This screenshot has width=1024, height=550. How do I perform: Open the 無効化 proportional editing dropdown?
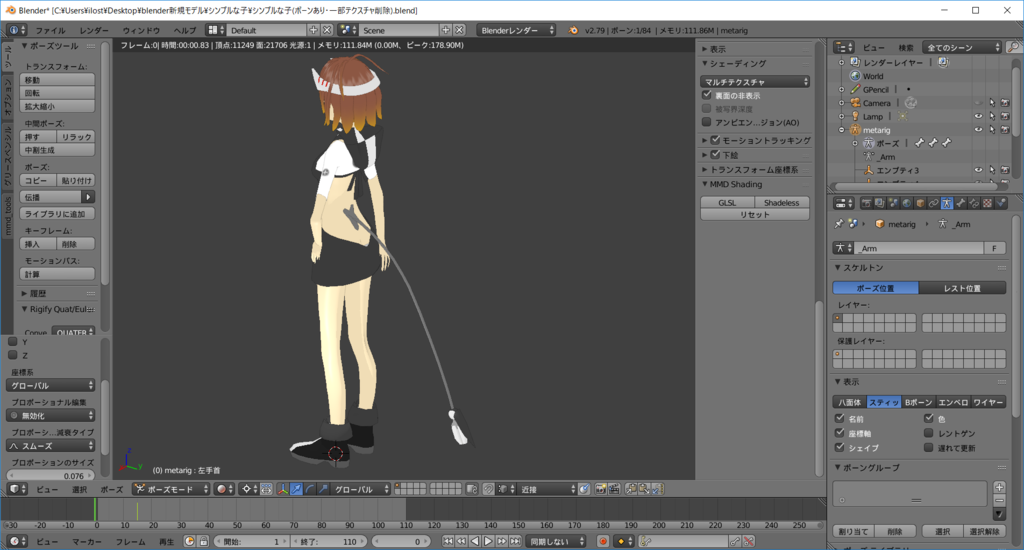click(x=51, y=415)
